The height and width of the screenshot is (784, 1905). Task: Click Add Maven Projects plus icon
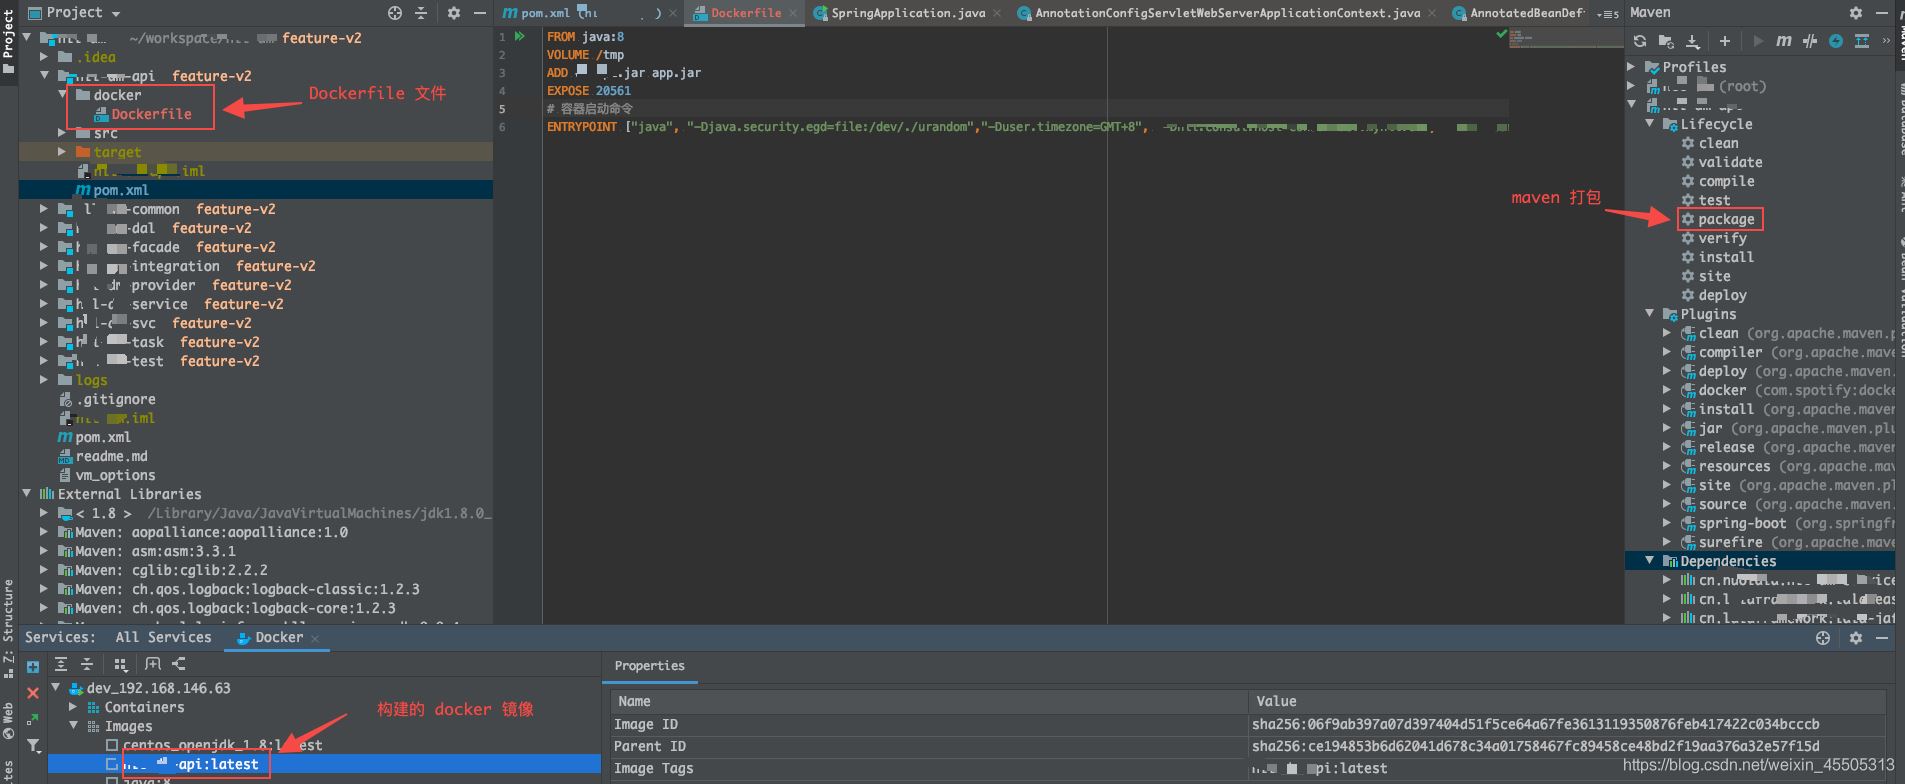tap(1724, 41)
